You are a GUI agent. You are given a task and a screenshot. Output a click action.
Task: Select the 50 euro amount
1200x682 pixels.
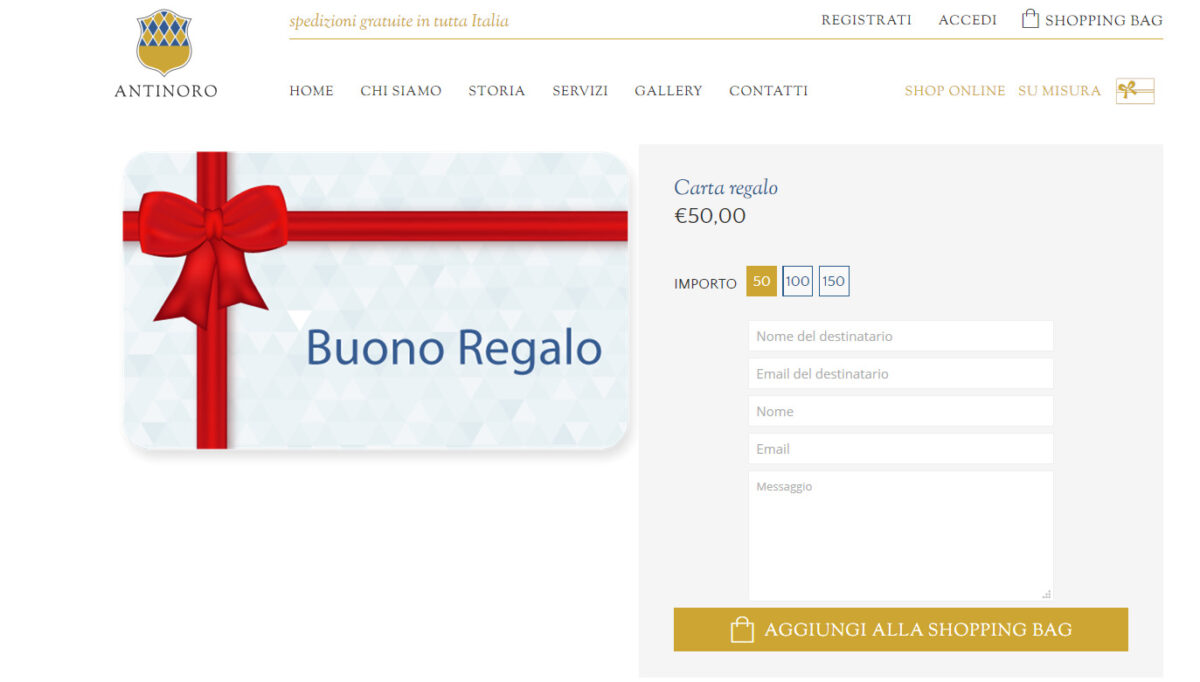click(761, 282)
